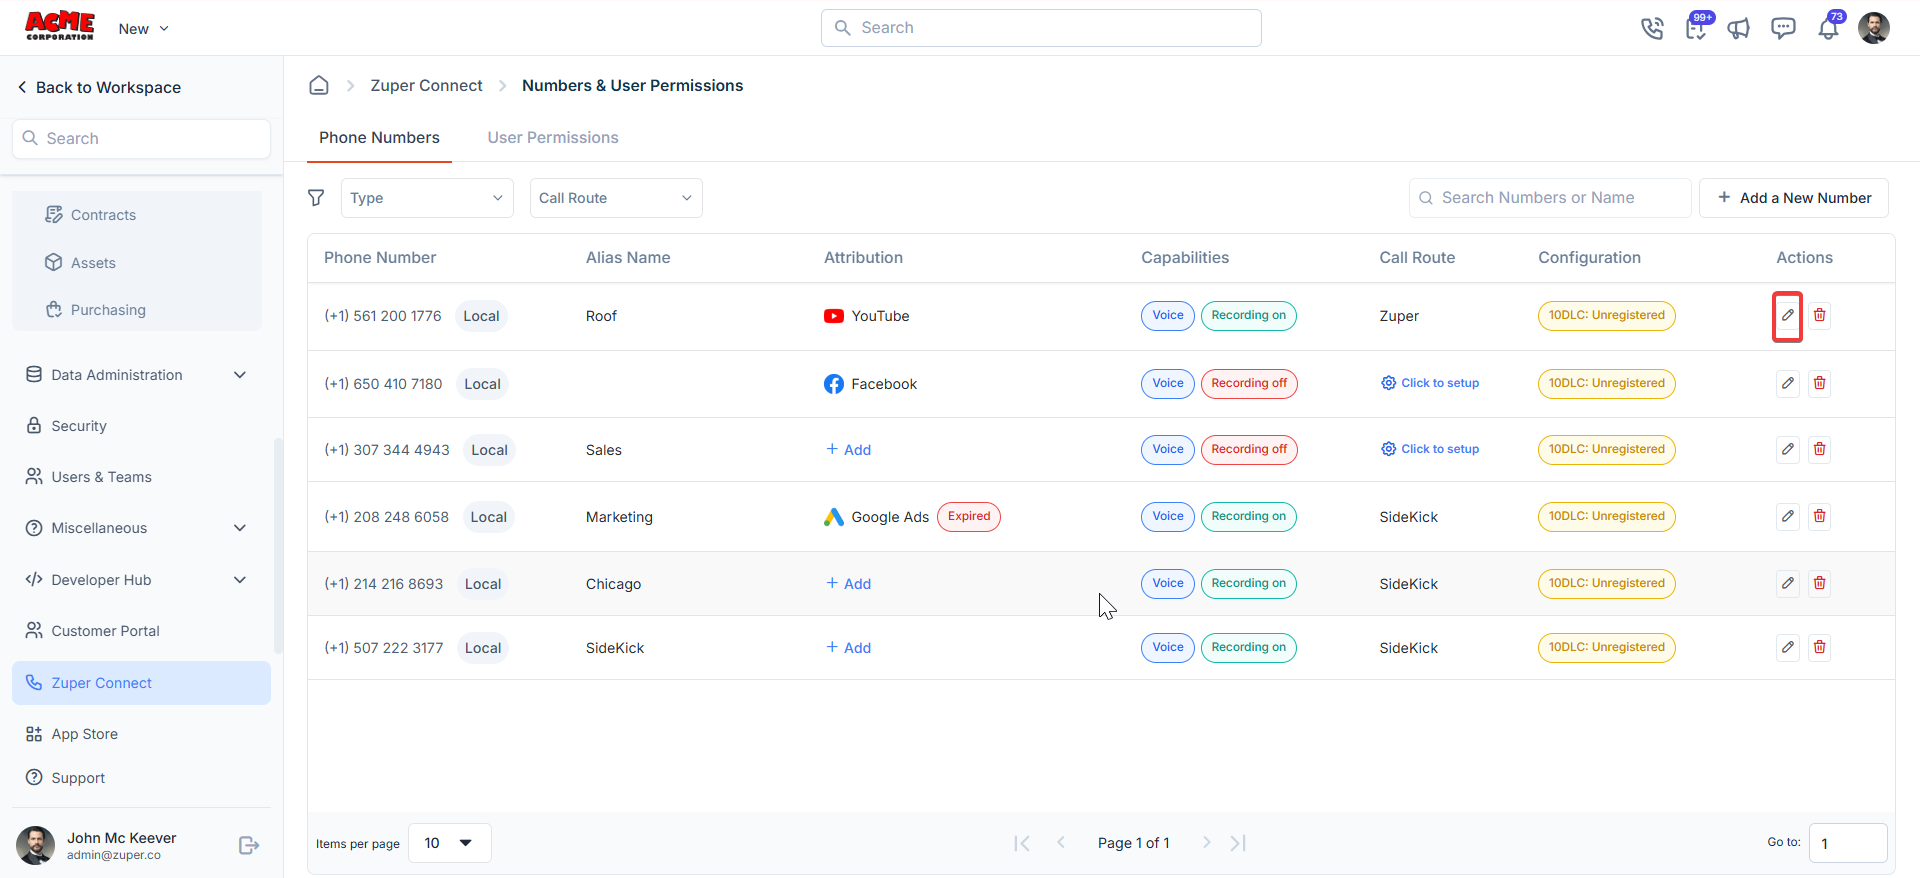This screenshot has width=1920, height=878.
Task: Go to next page arrow
Action: [1207, 843]
